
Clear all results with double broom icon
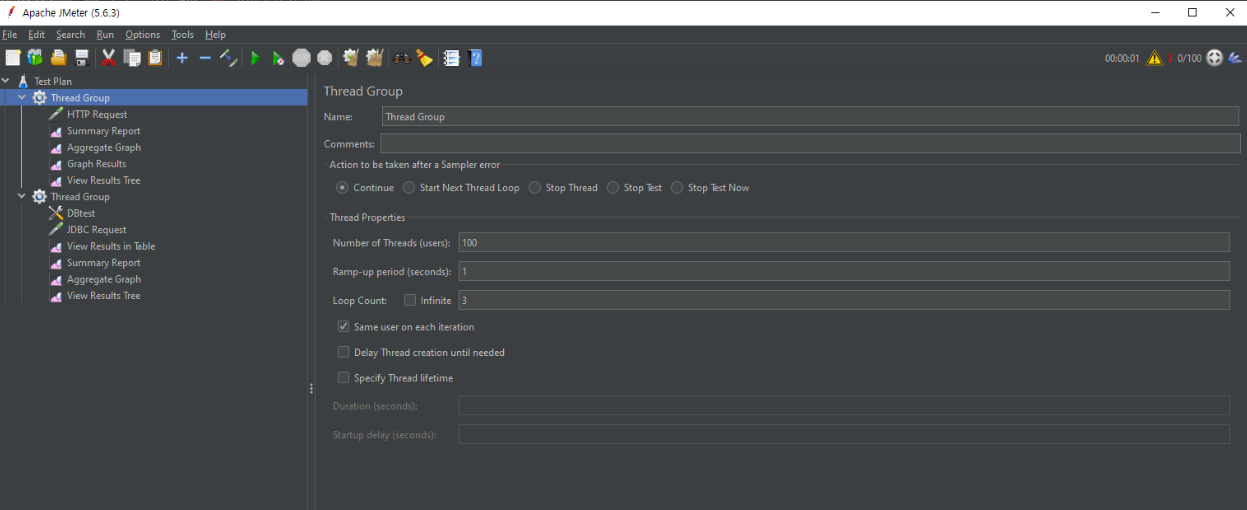[x=375, y=58]
